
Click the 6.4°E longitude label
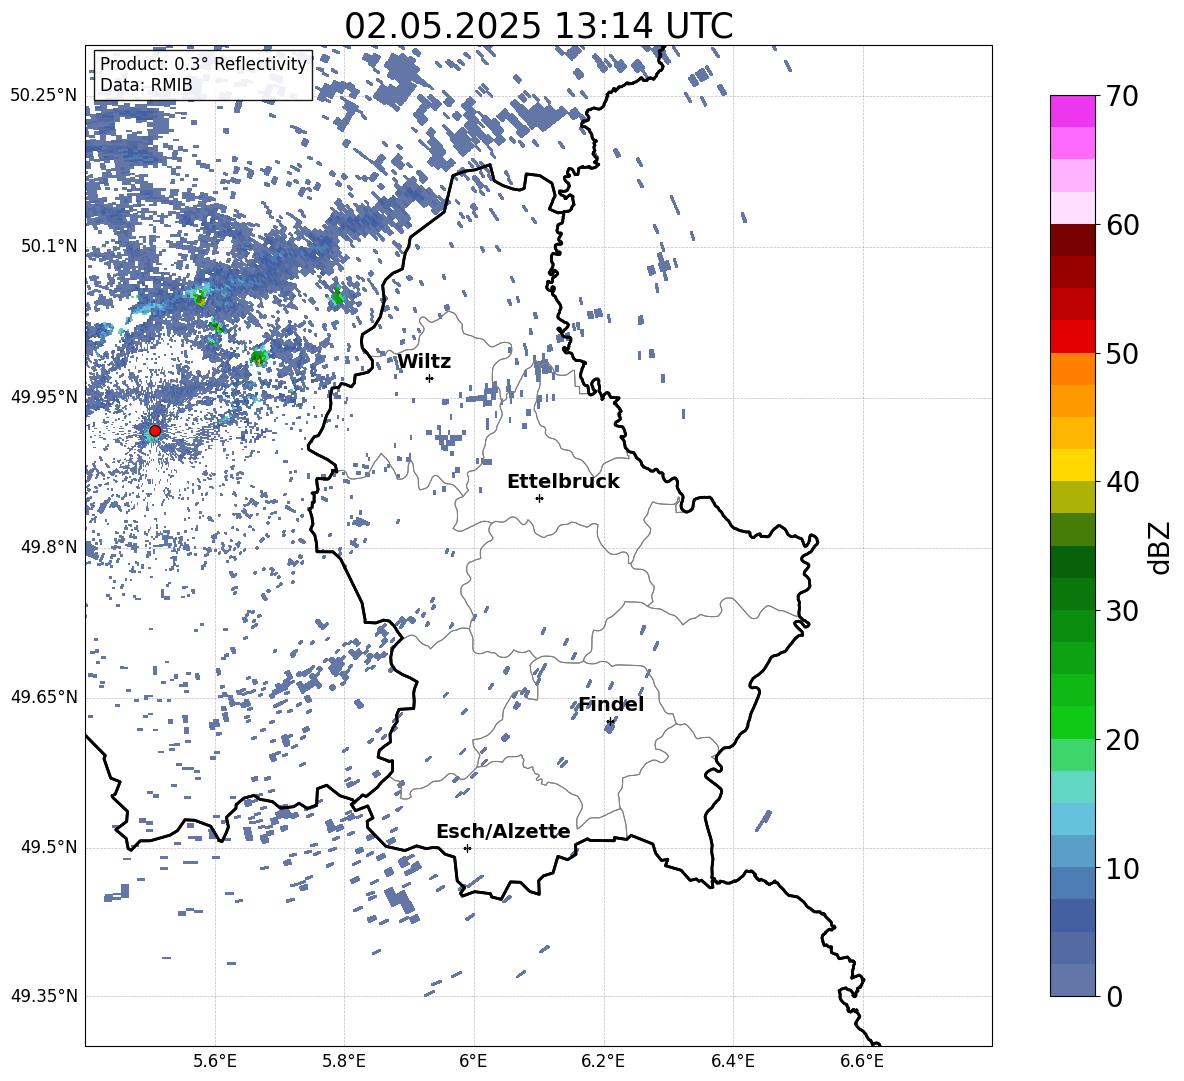point(732,1061)
